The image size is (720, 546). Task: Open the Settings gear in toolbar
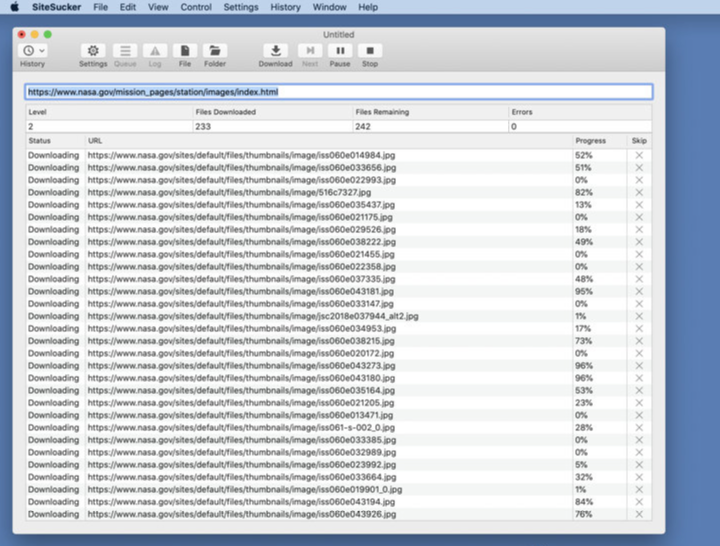pos(93,51)
